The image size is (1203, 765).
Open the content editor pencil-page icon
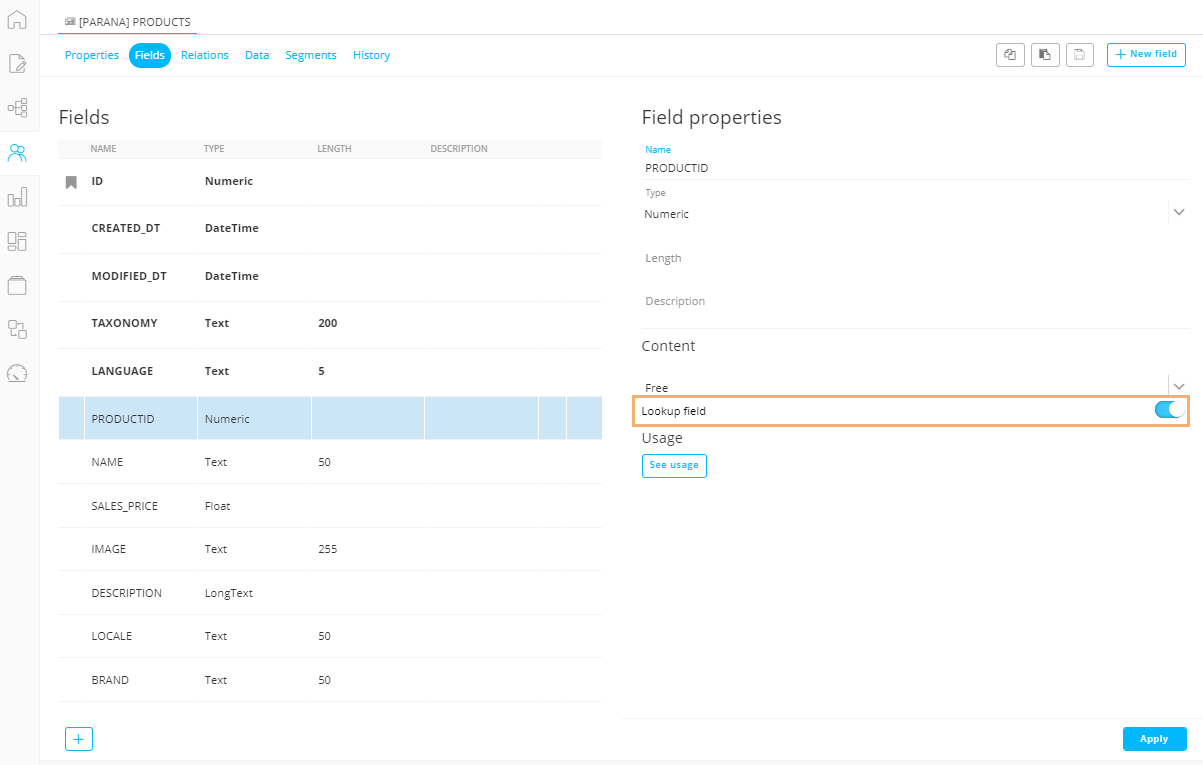[x=17, y=64]
